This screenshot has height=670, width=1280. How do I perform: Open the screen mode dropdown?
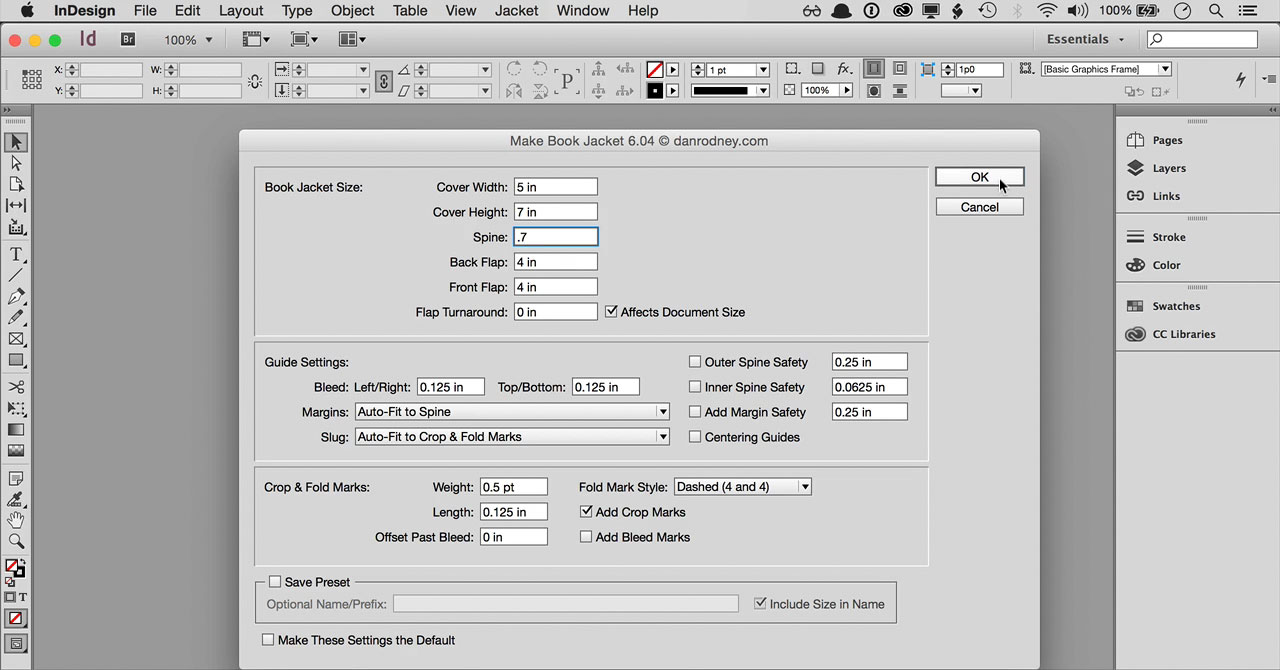(304, 40)
